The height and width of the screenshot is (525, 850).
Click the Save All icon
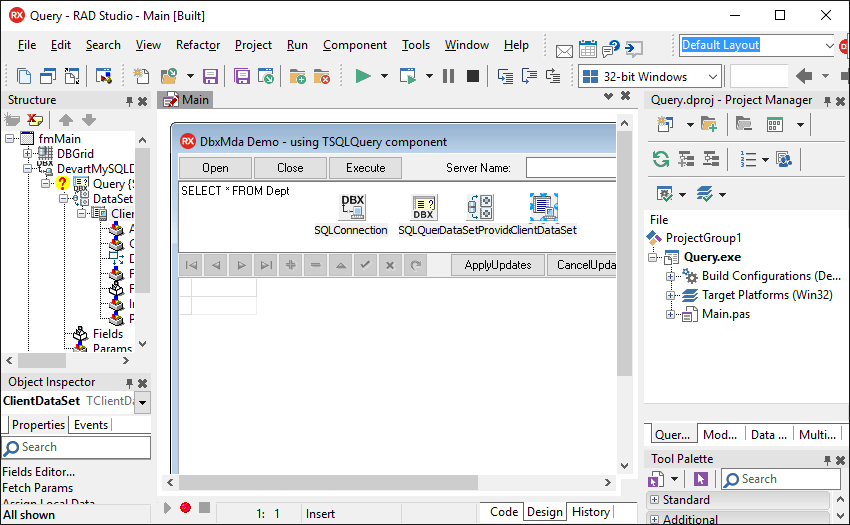tap(242, 76)
